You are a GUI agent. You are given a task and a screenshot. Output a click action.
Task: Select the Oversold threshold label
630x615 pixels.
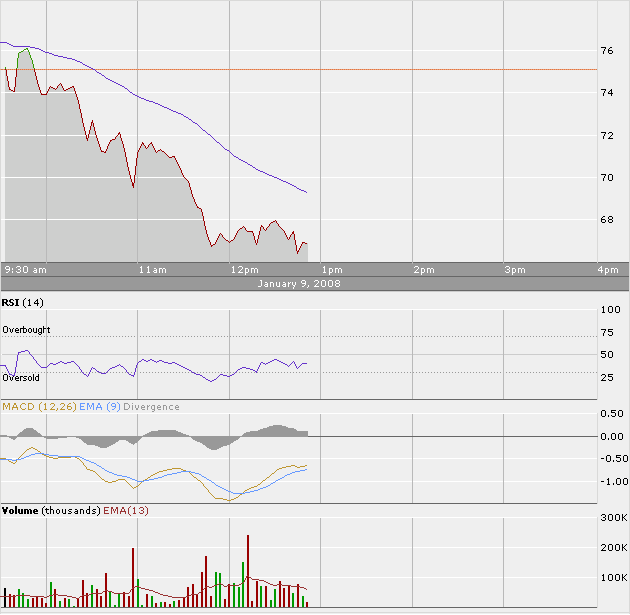tap(21, 378)
